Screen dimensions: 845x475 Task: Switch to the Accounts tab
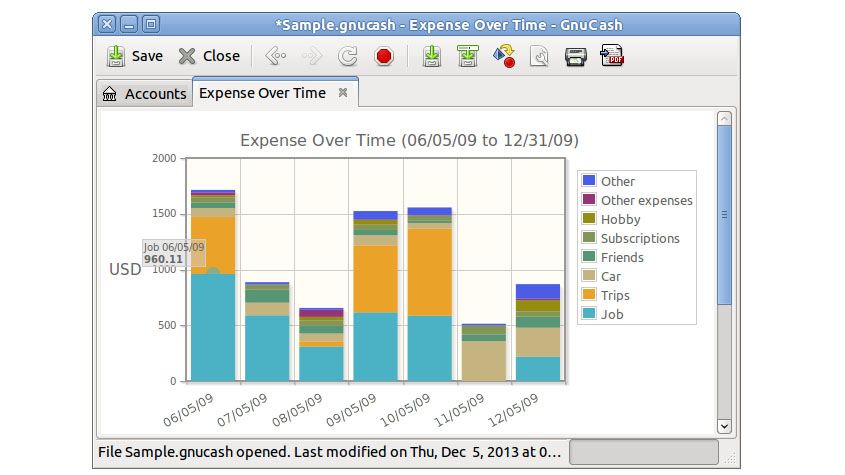pos(144,94)
